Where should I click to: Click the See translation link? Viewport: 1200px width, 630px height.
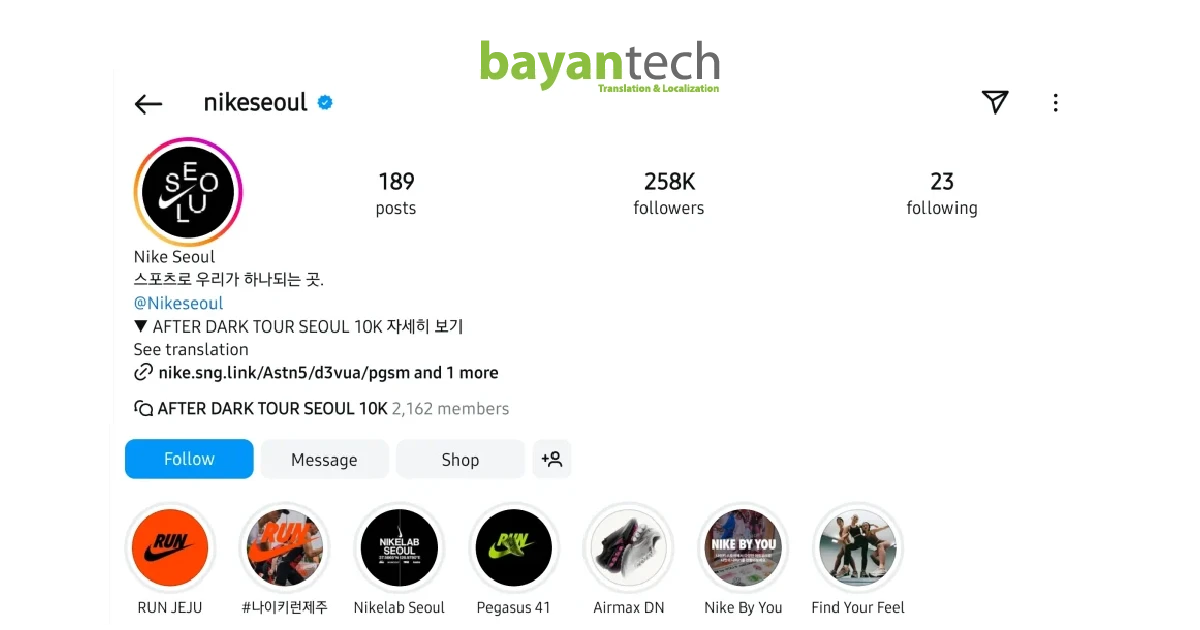pos(191,349)
